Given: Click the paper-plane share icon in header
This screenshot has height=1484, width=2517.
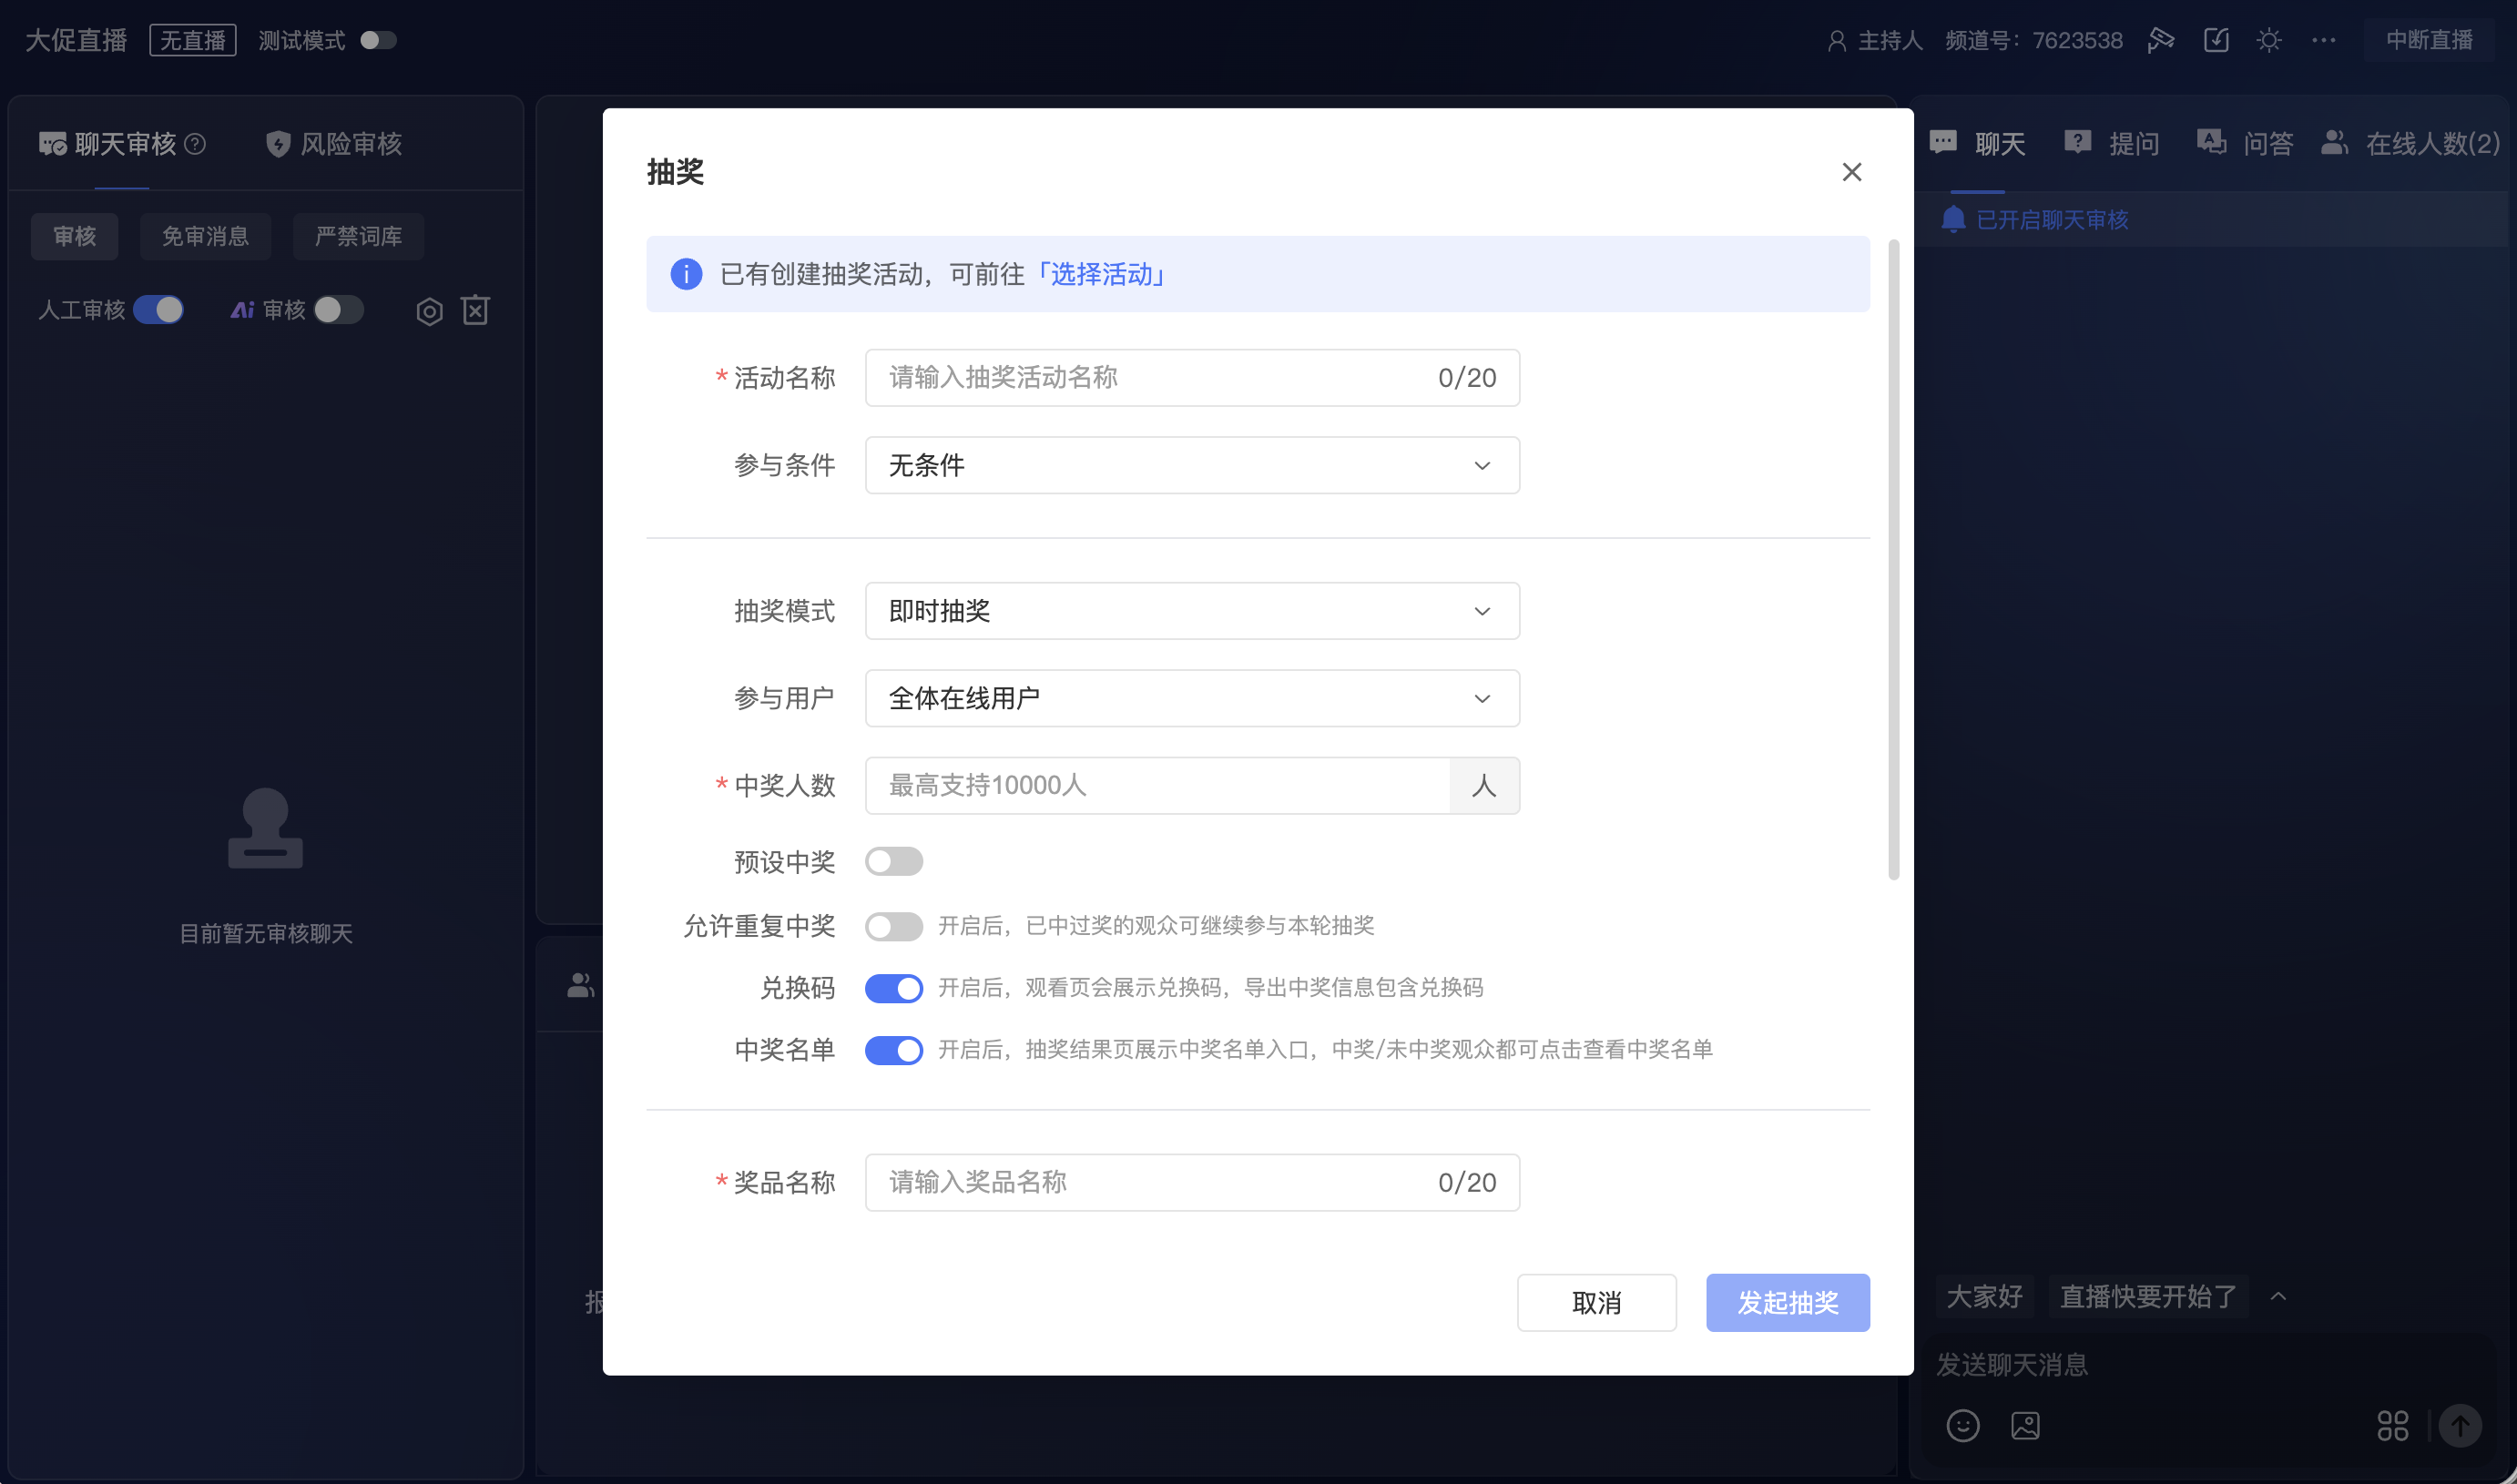Looking at the screenshot, I should pyautogui.click(x=2160, y=40).
